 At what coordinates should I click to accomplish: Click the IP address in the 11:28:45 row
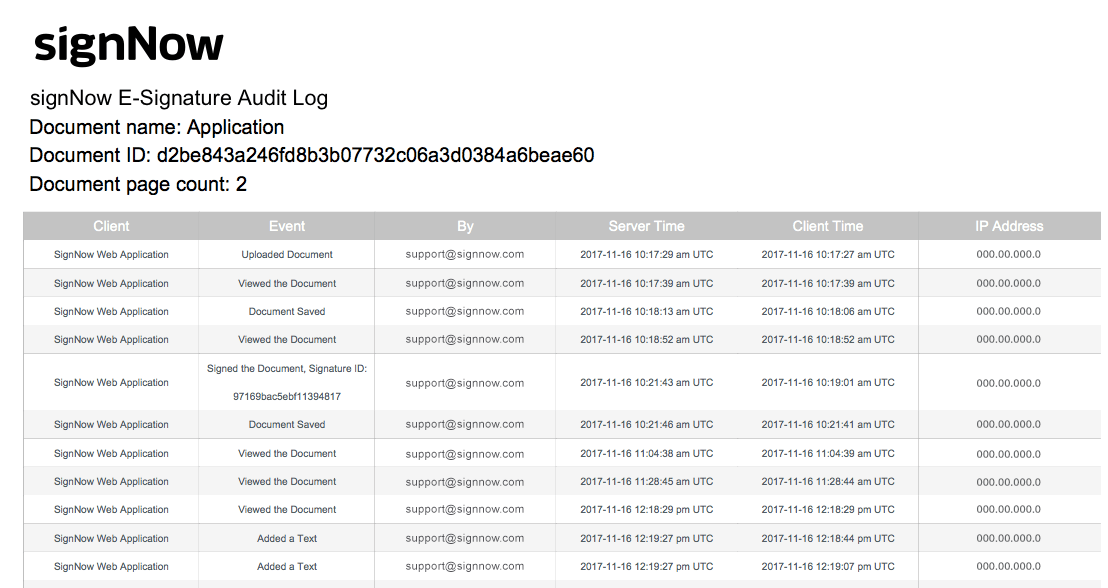(1008, 482)
